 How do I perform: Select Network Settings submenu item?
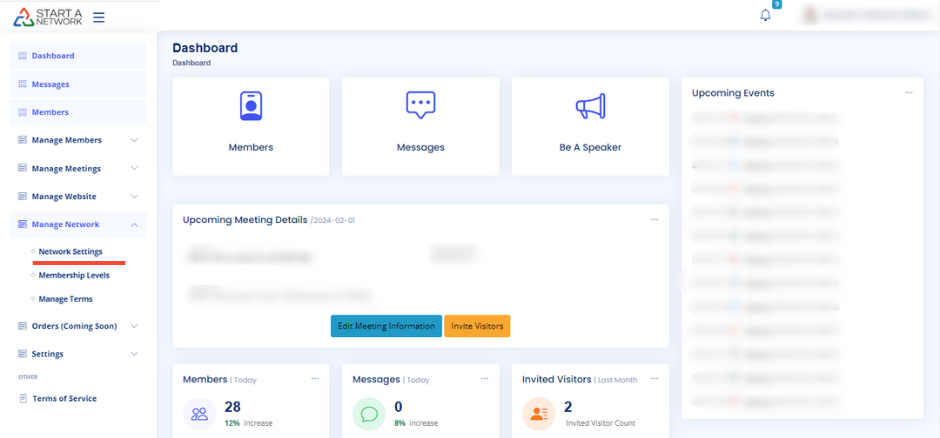pyautogui.click(x=70, y=251)
